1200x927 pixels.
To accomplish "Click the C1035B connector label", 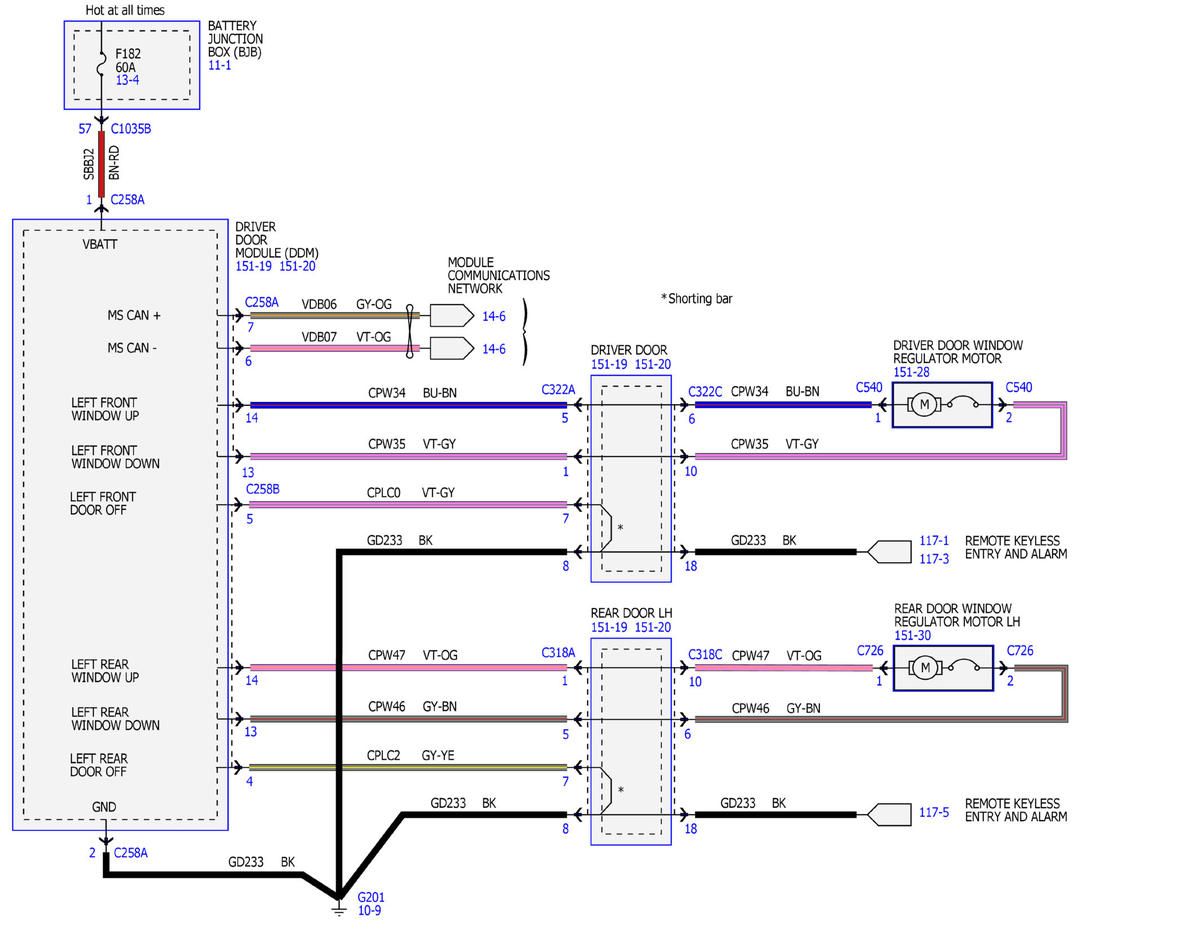I will pos(130,129).
